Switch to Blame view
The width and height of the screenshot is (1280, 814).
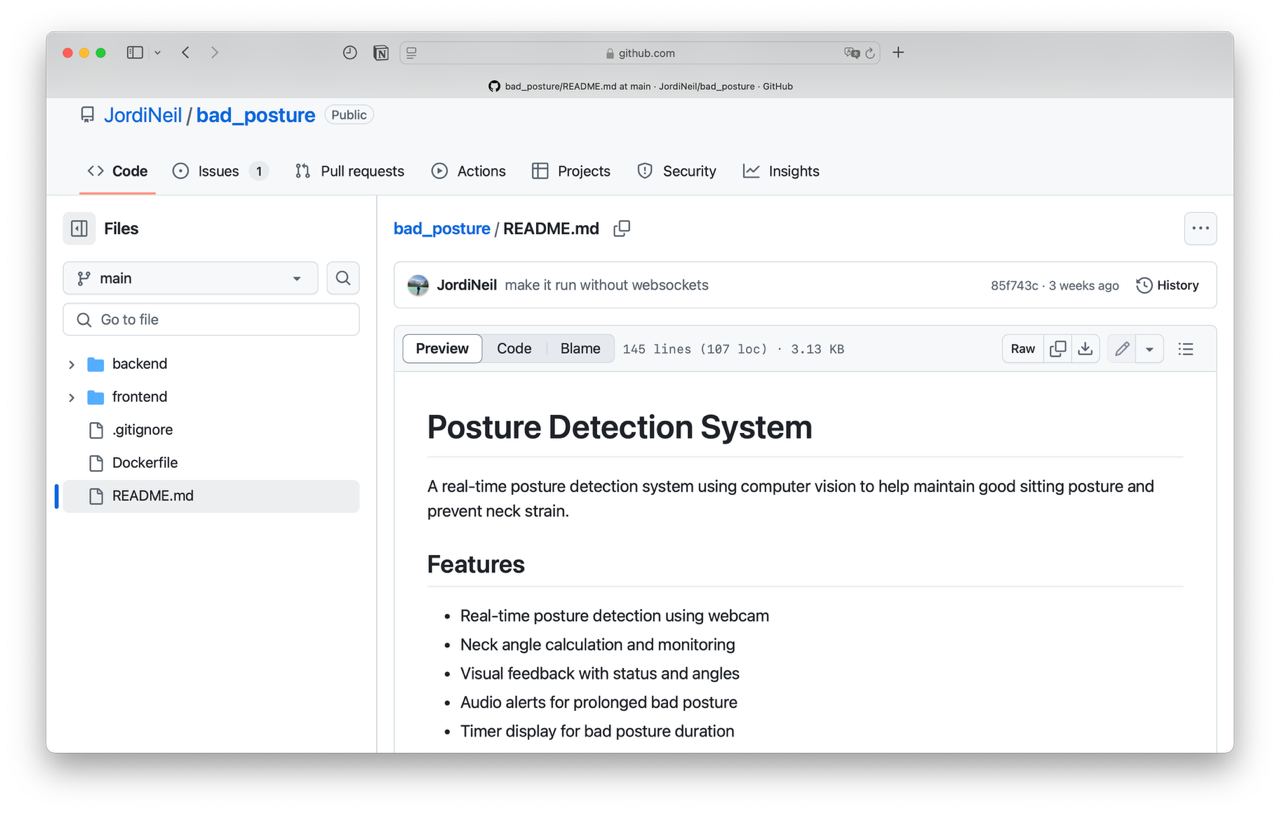point(580,349)
